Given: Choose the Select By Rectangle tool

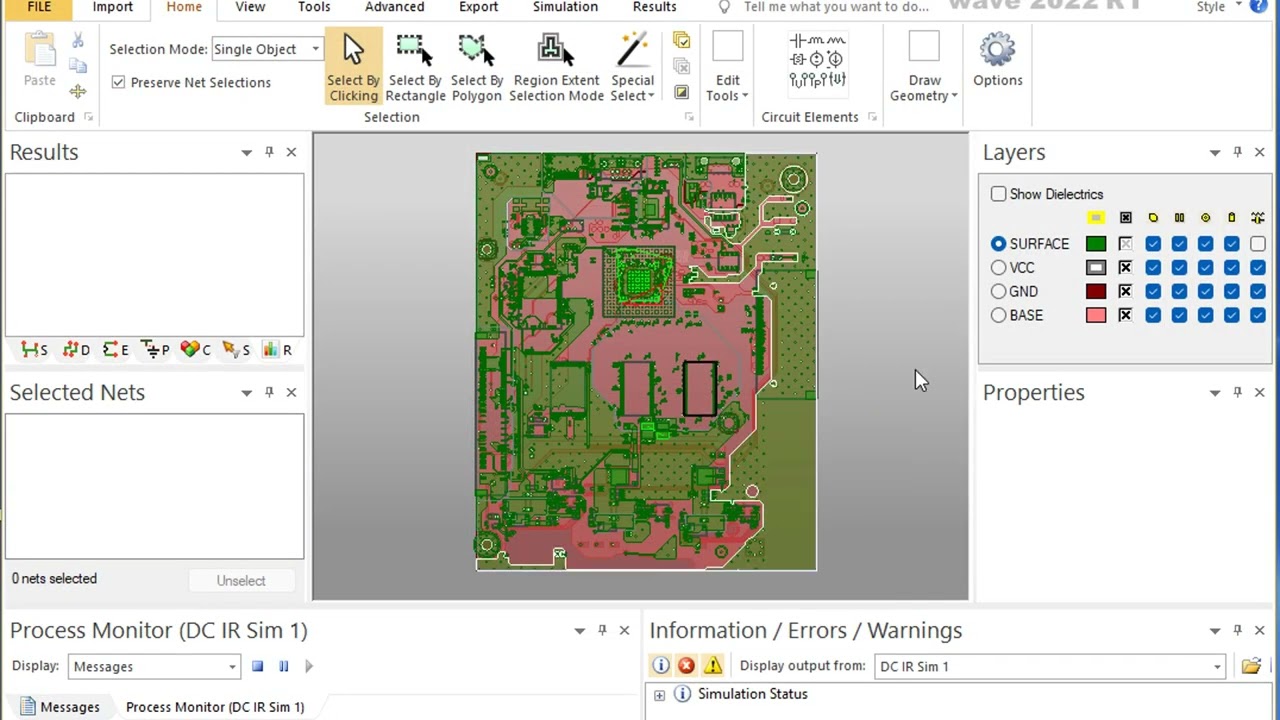Looking at the screenshot, I should click(415, 66).
